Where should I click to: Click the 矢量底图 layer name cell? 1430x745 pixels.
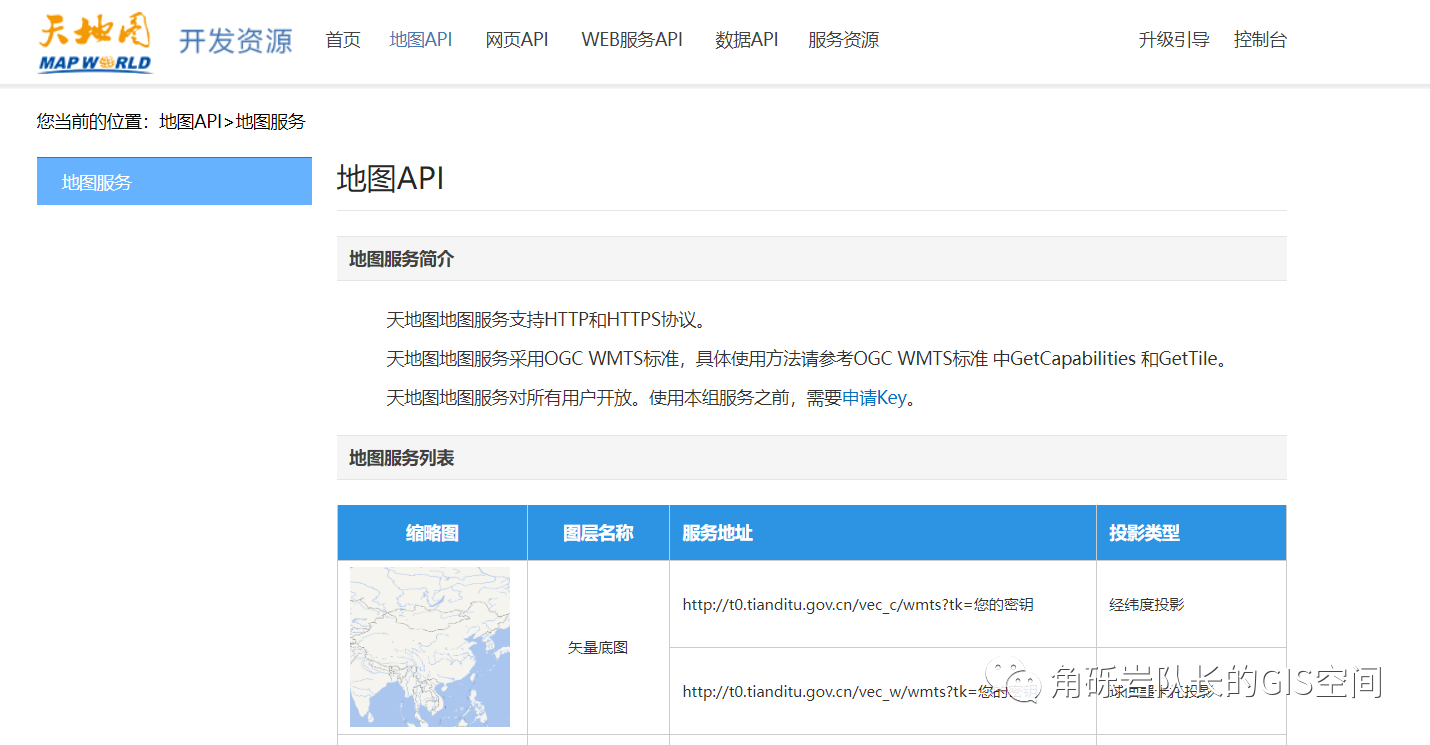pos(598,647)
